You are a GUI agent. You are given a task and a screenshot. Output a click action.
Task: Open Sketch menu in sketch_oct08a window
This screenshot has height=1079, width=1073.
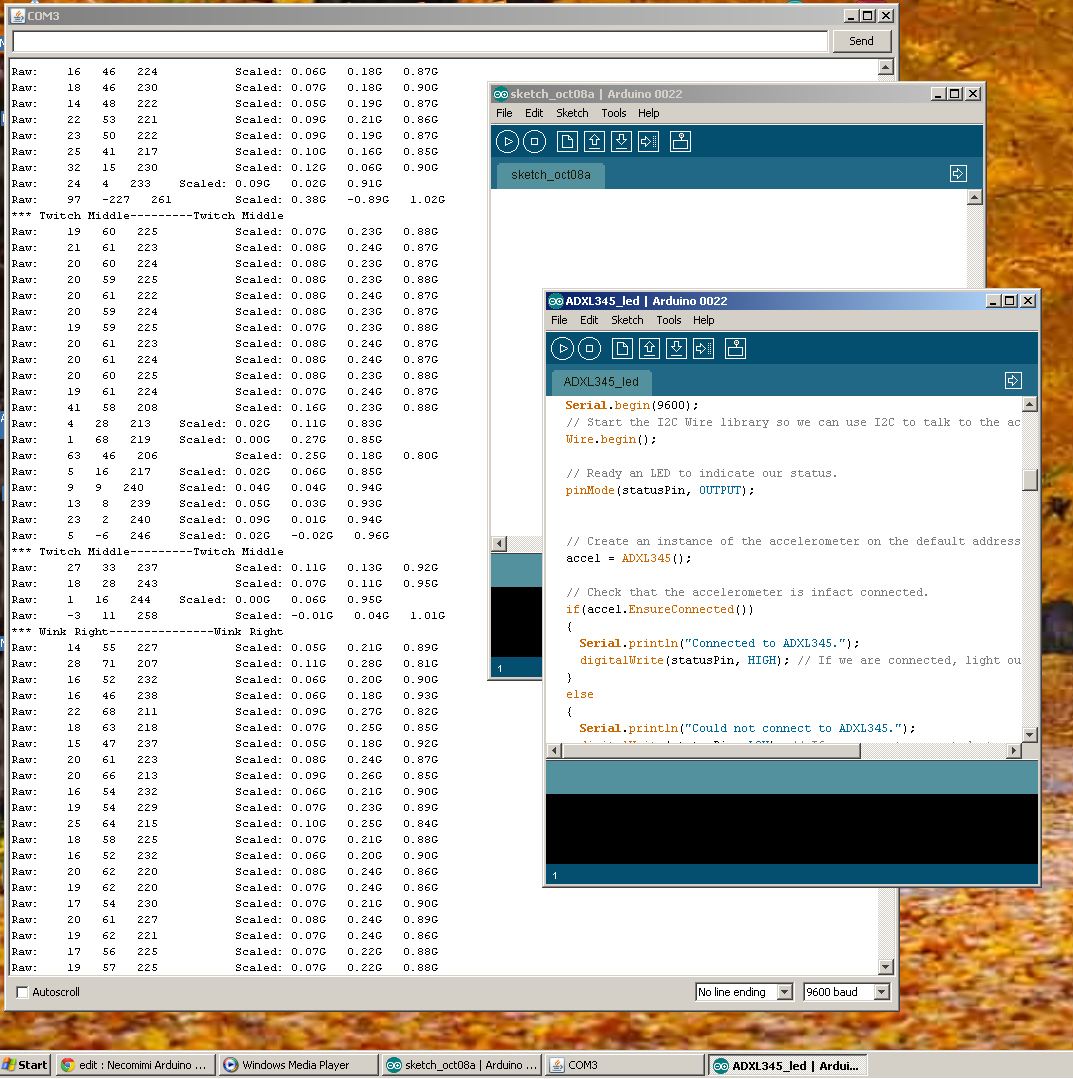point(572,113)
